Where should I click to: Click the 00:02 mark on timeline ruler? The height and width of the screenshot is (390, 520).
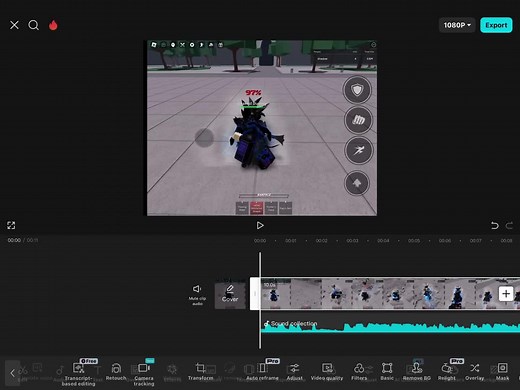pyautogui.click(x=322, y=241)
